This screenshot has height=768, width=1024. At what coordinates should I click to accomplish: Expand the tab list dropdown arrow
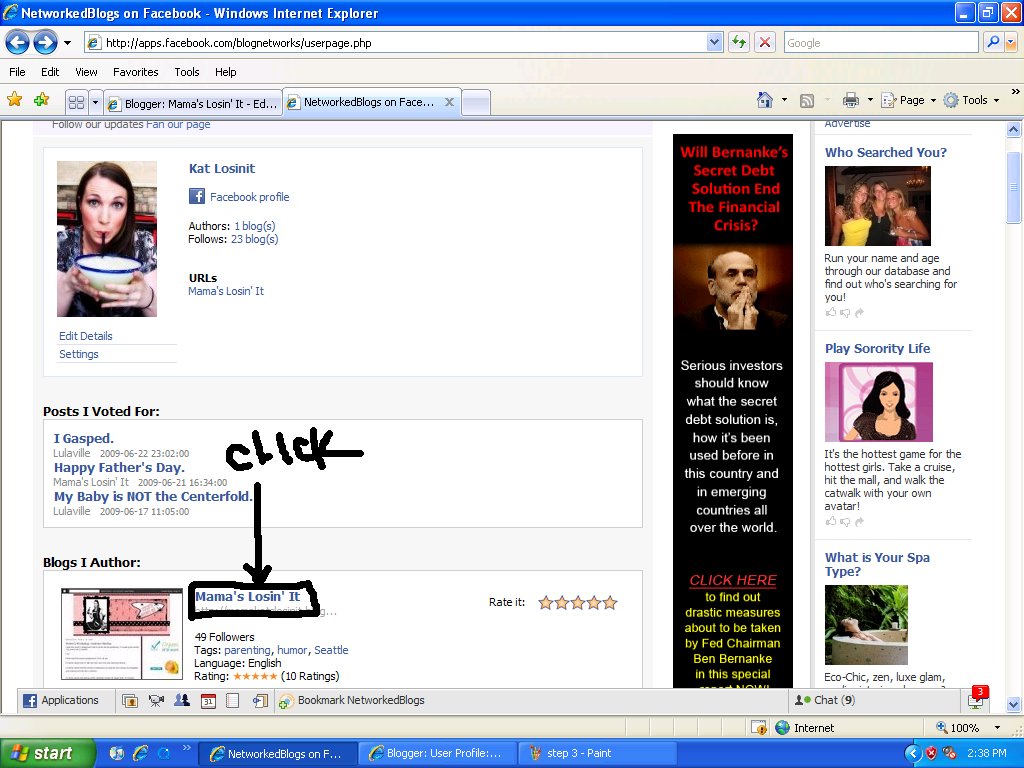pyautogui.click(x=95, y=102)
